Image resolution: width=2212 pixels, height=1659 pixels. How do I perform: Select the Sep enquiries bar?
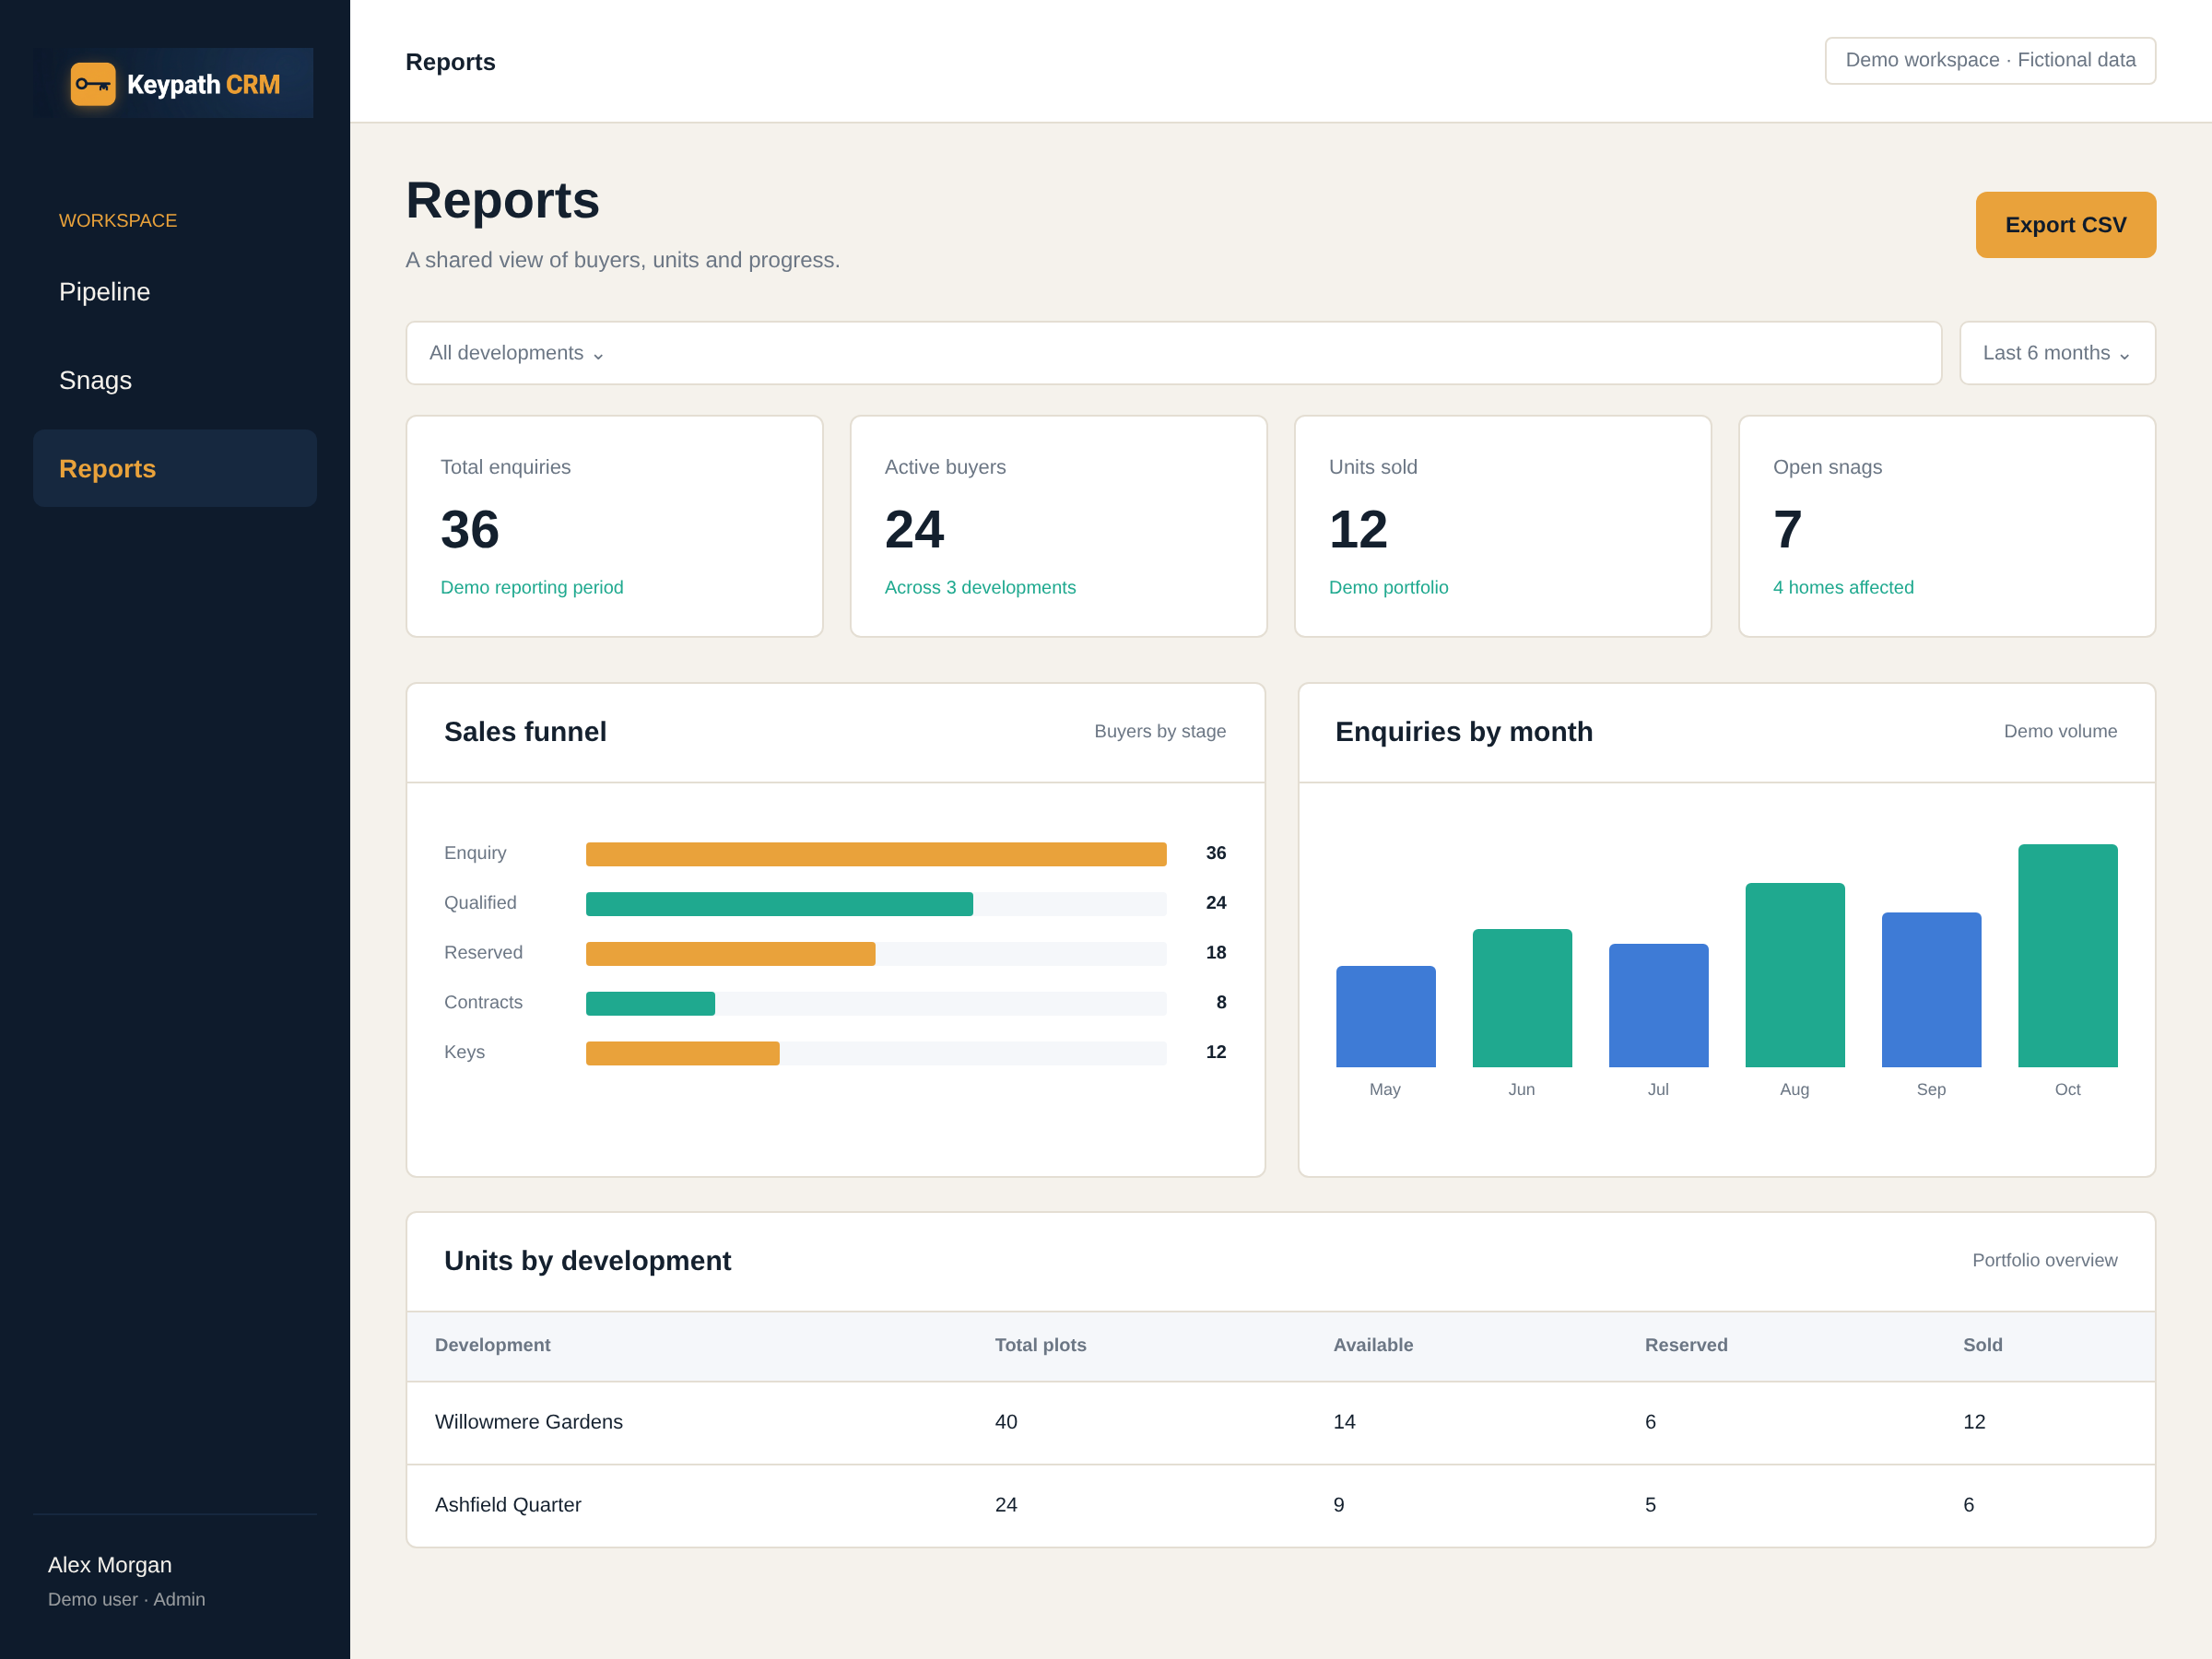(1931, 989)
